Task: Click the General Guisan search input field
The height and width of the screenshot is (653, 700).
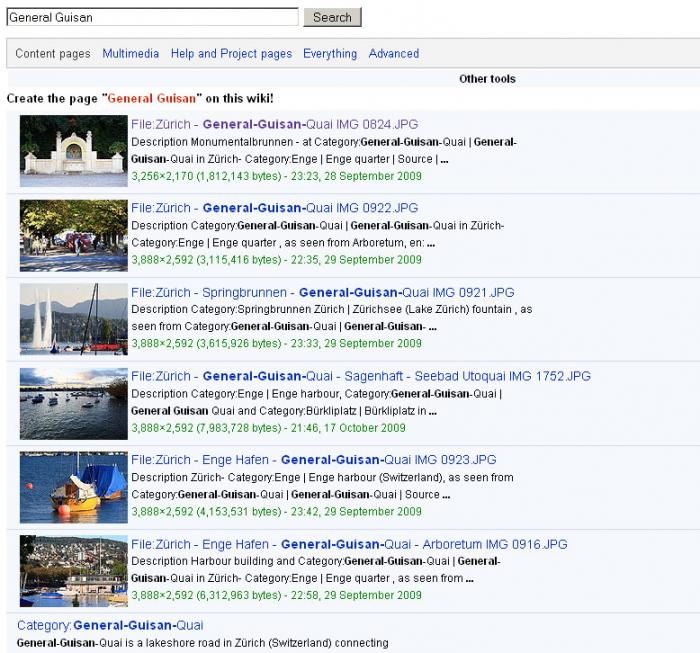Action: (152, 17)
